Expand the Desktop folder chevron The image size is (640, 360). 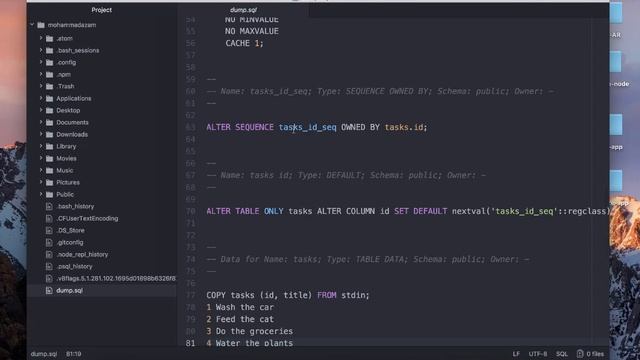(41, 110)
